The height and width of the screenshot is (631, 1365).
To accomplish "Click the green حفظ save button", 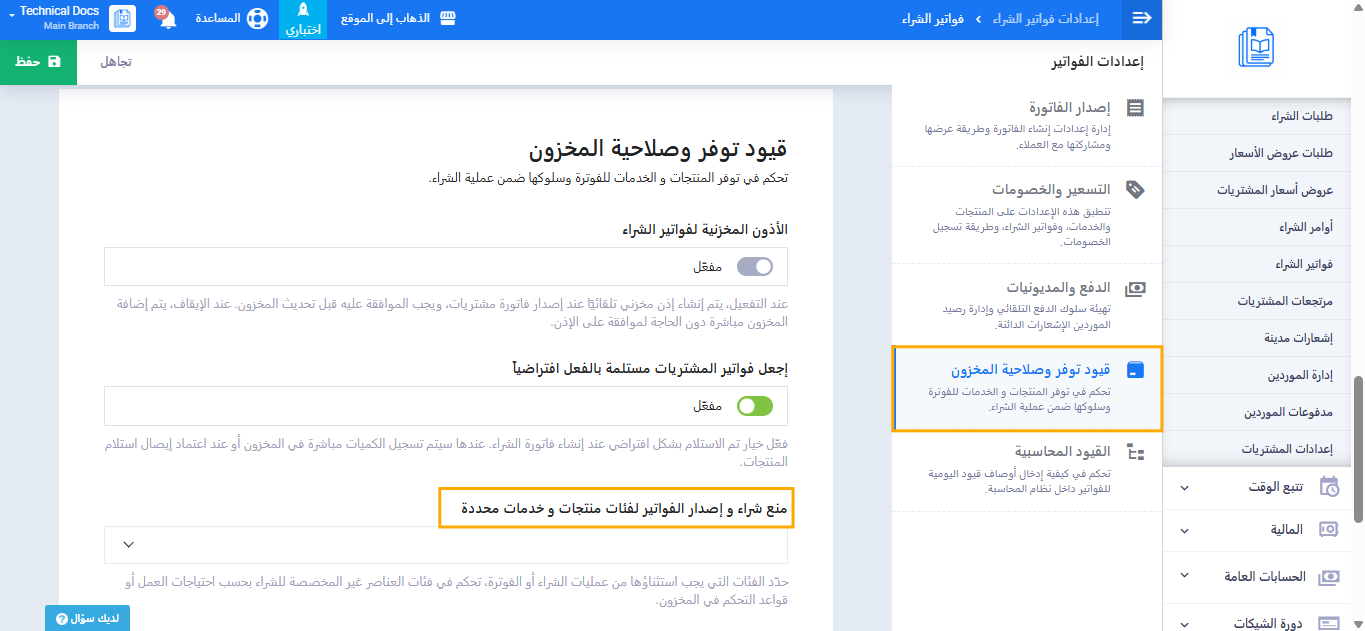I will click(39, 62).
